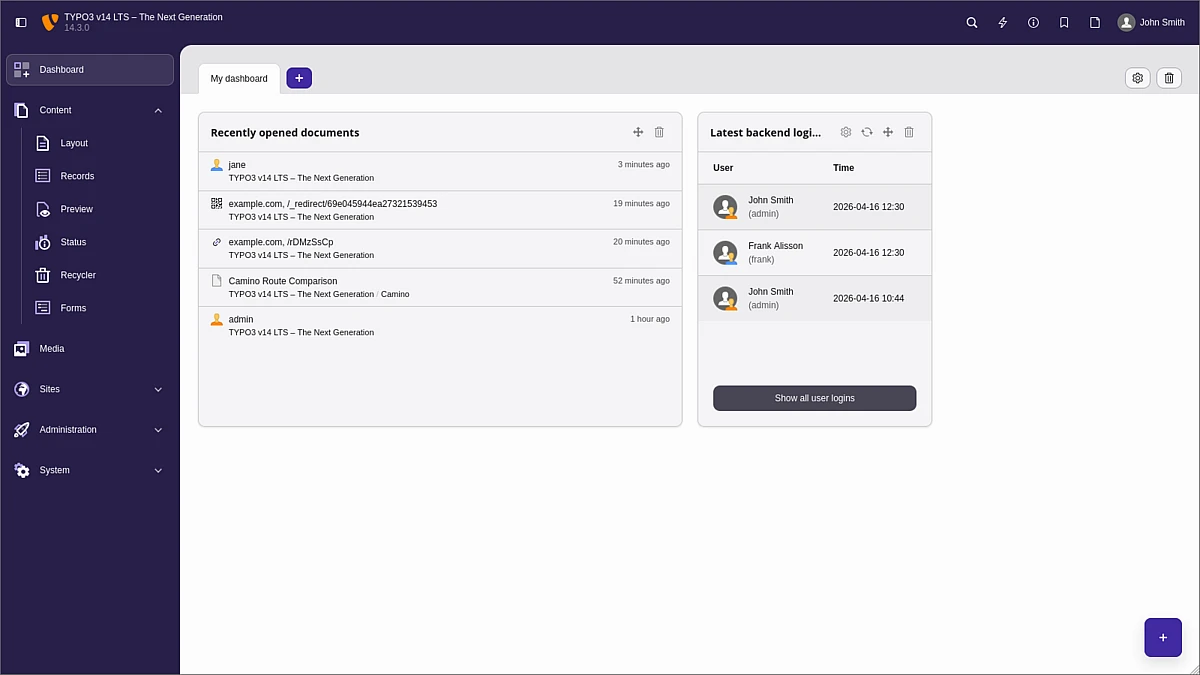Open settings of Latest backend logins widget
This screenshot has height=675, width=1200.
click(x=846, y=132)
